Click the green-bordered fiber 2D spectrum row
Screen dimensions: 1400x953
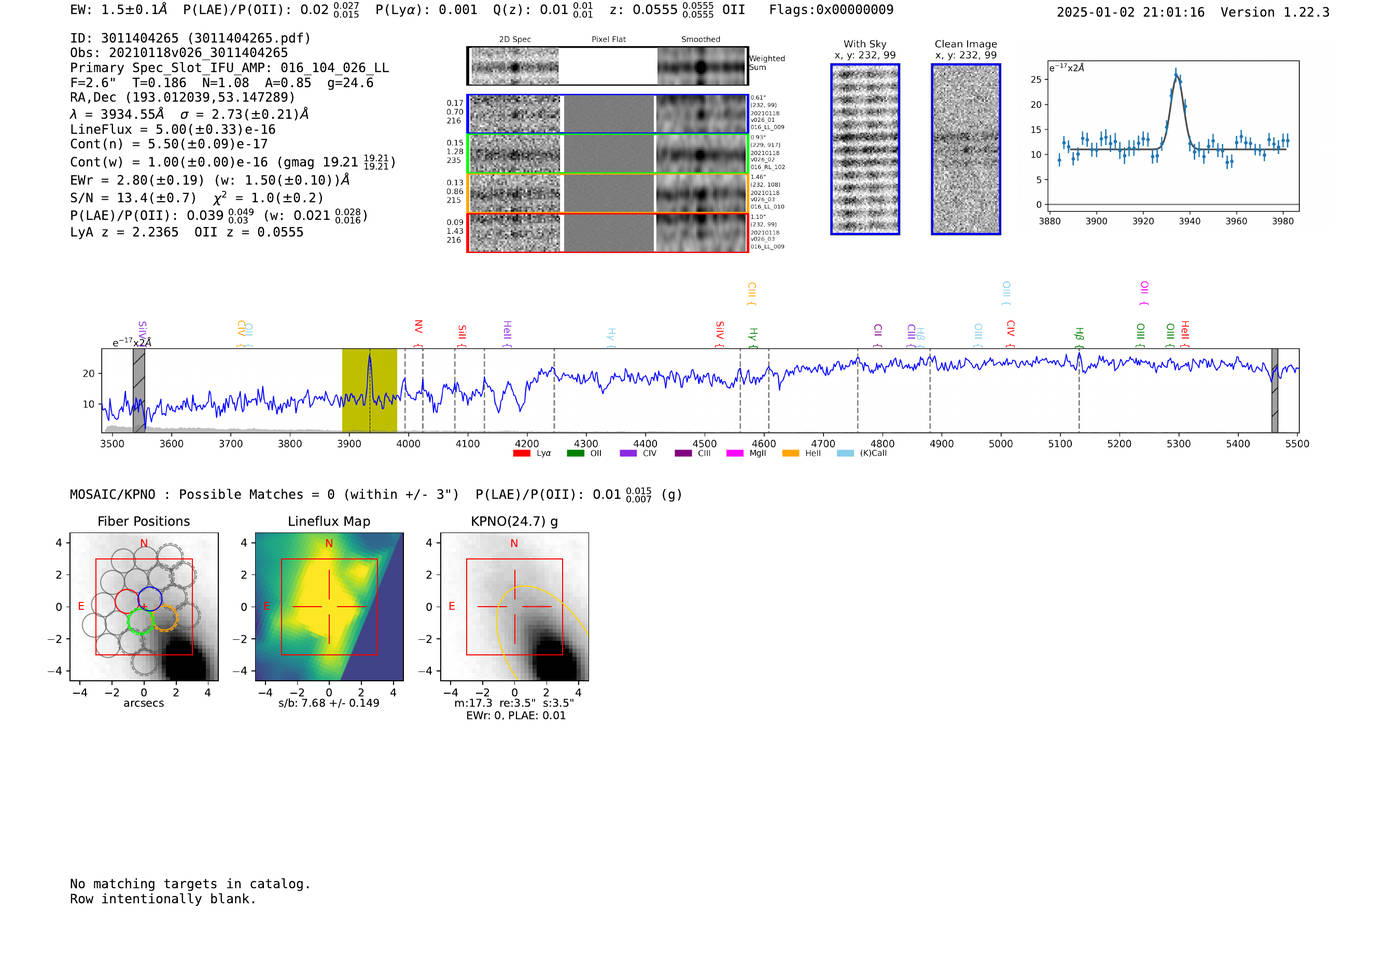point(608,154)
